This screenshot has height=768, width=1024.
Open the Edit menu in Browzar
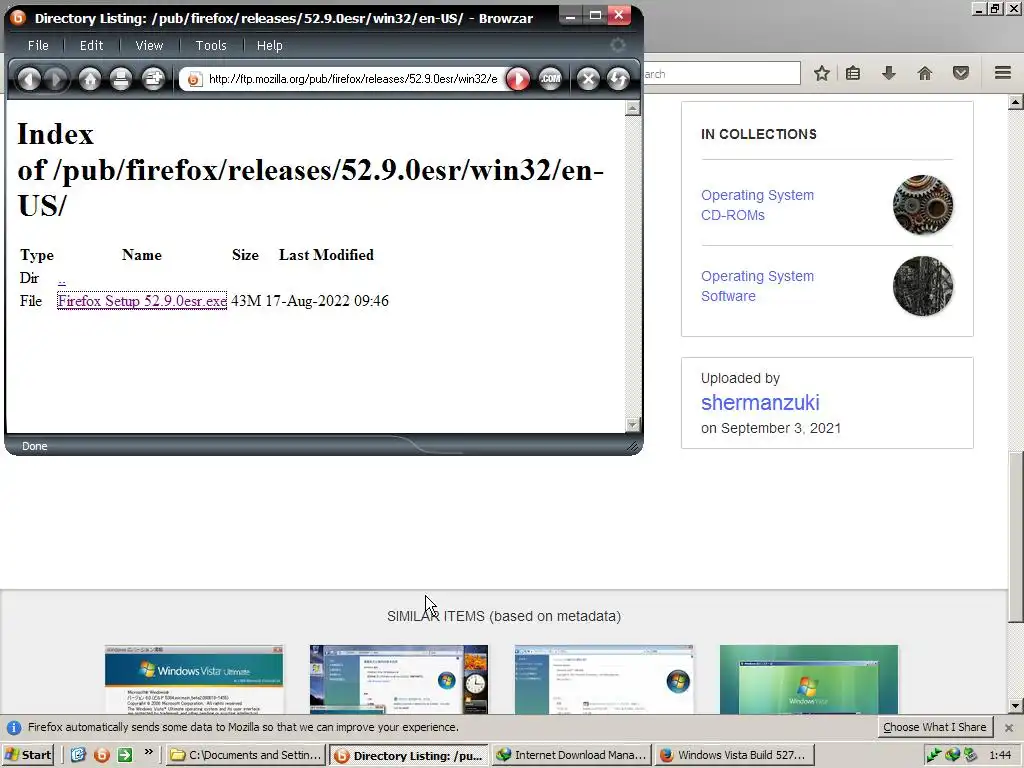click(x=91, y=45)
